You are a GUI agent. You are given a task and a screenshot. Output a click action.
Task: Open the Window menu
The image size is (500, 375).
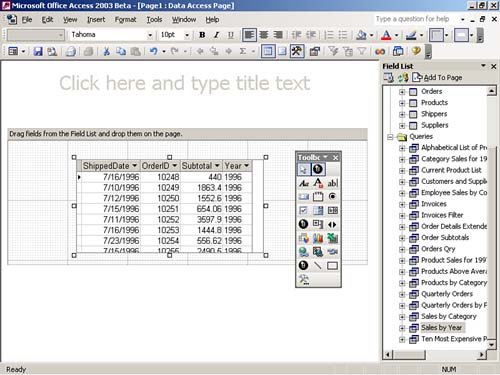184,20
